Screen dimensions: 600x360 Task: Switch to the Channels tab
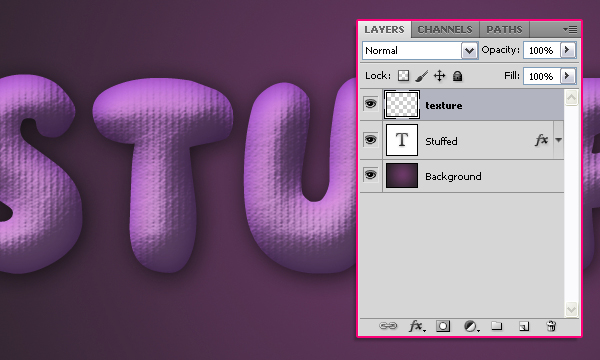[x=445, y=29]
